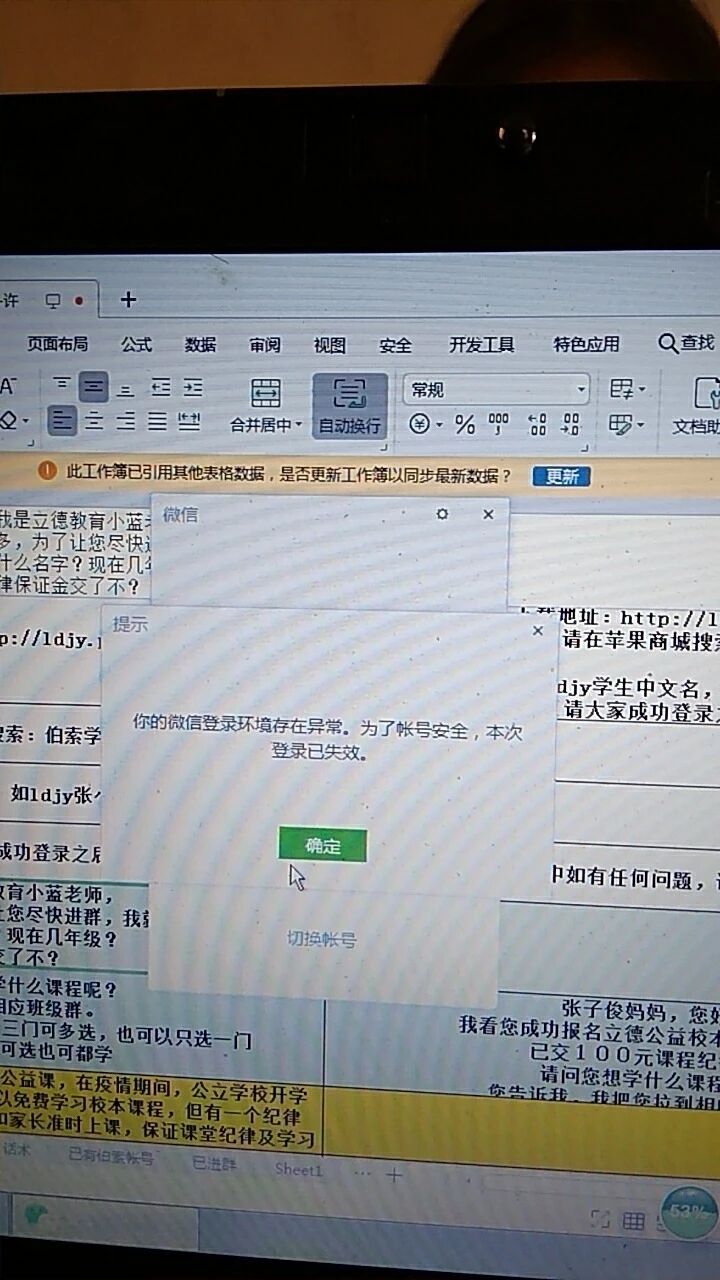Click the blue 更新 button
This screenshot has width=720, height=1280.
coord(561,476)
